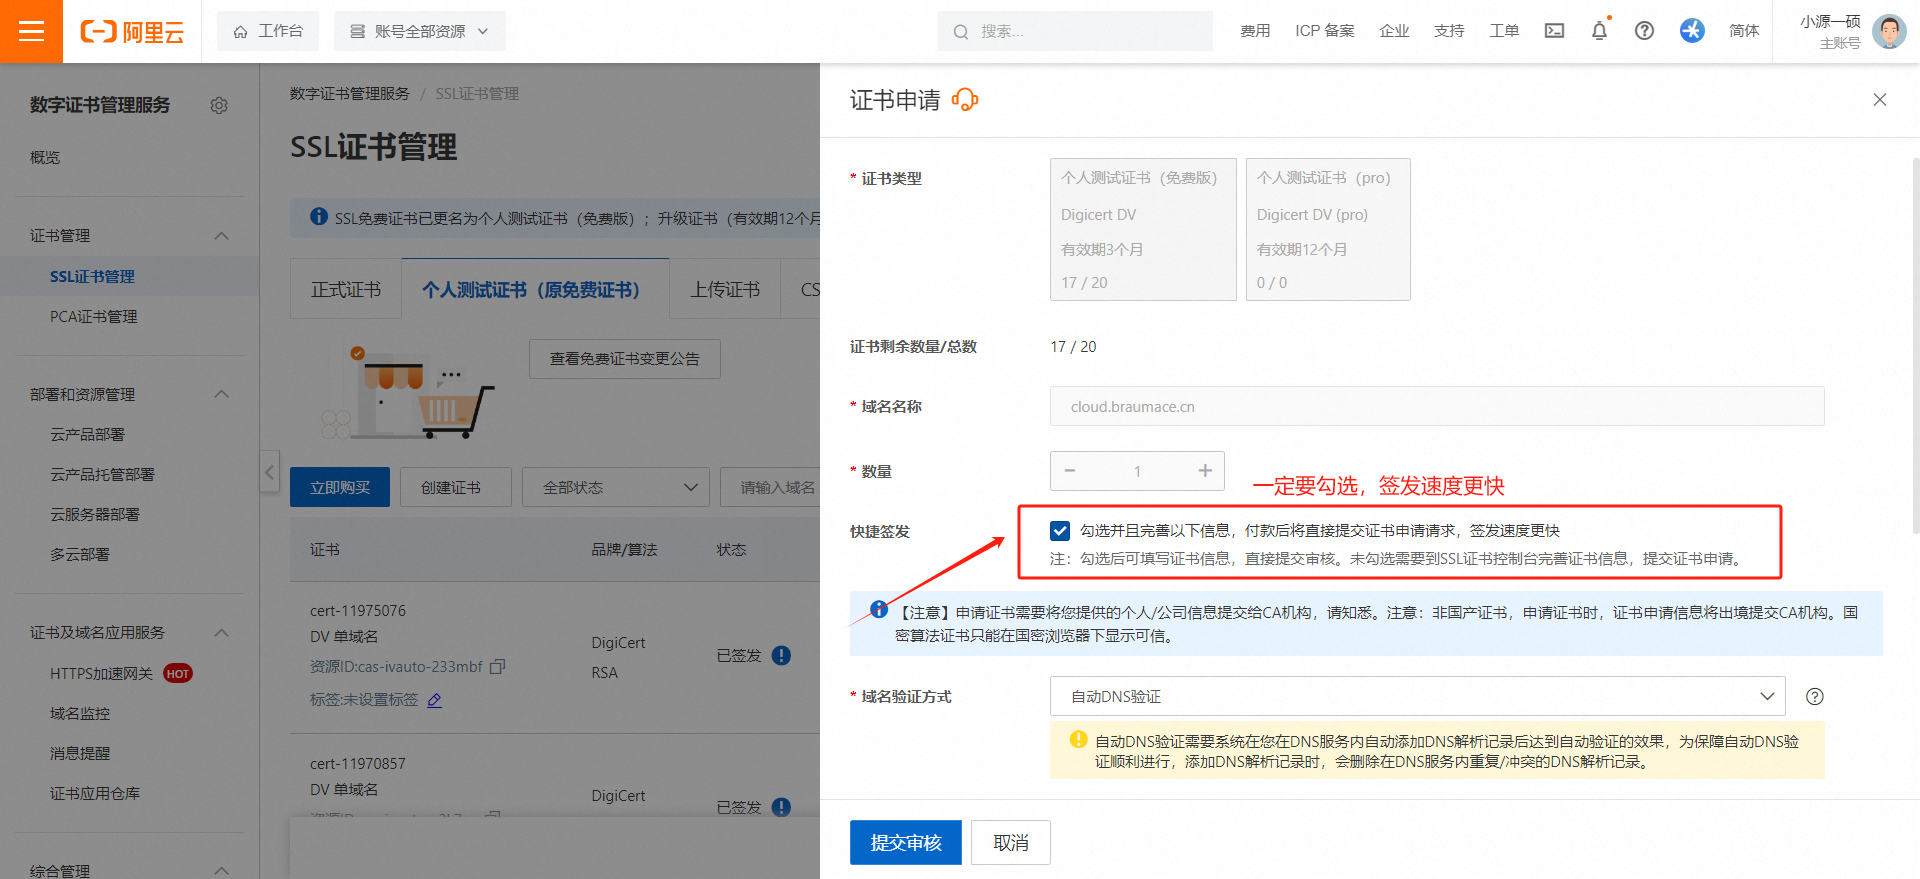Collapse the 综合管理 sidebar section
This screenshot has height=879, width=1920.
222,870
